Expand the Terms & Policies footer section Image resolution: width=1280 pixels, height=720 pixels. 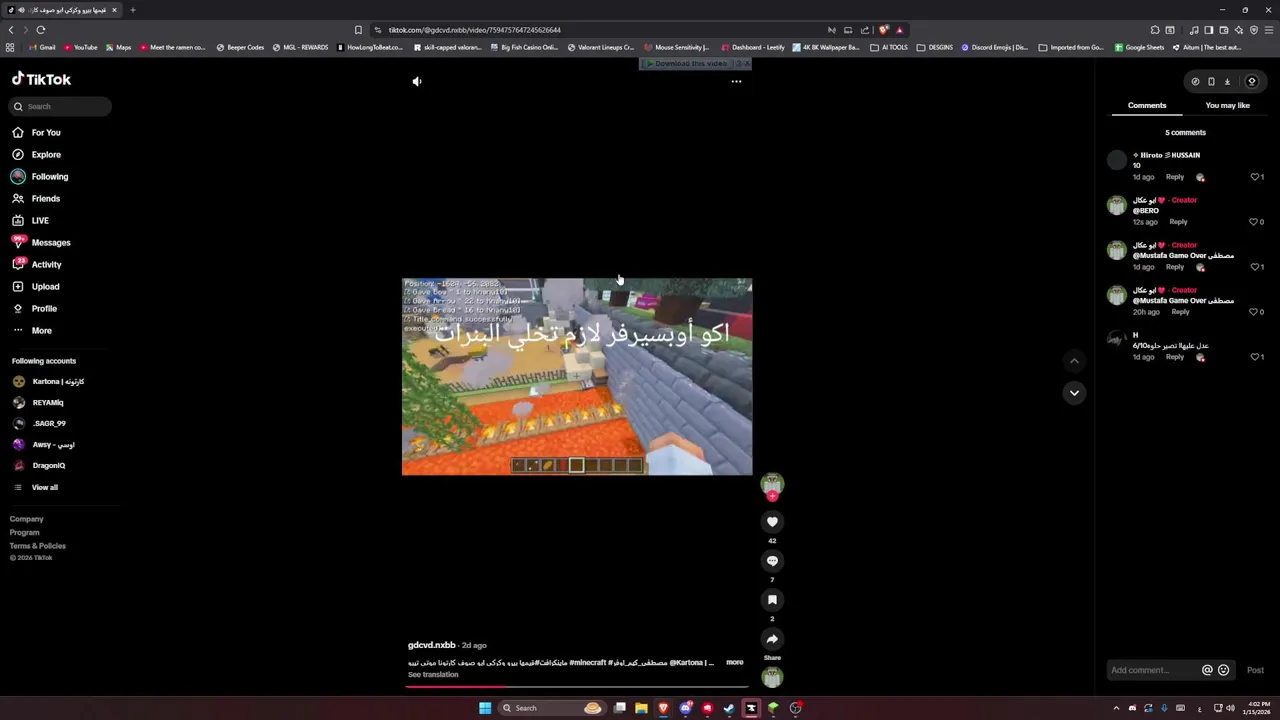[38, 546]
